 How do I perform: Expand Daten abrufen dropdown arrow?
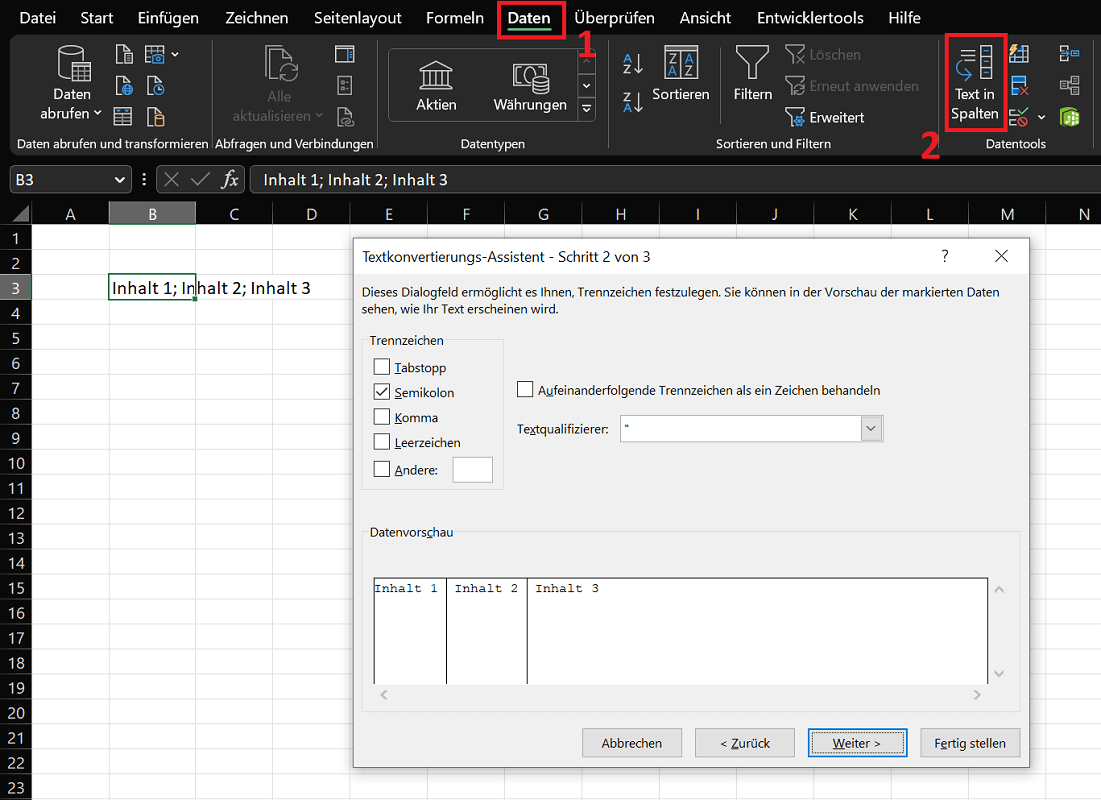click(x=98, y=112)
